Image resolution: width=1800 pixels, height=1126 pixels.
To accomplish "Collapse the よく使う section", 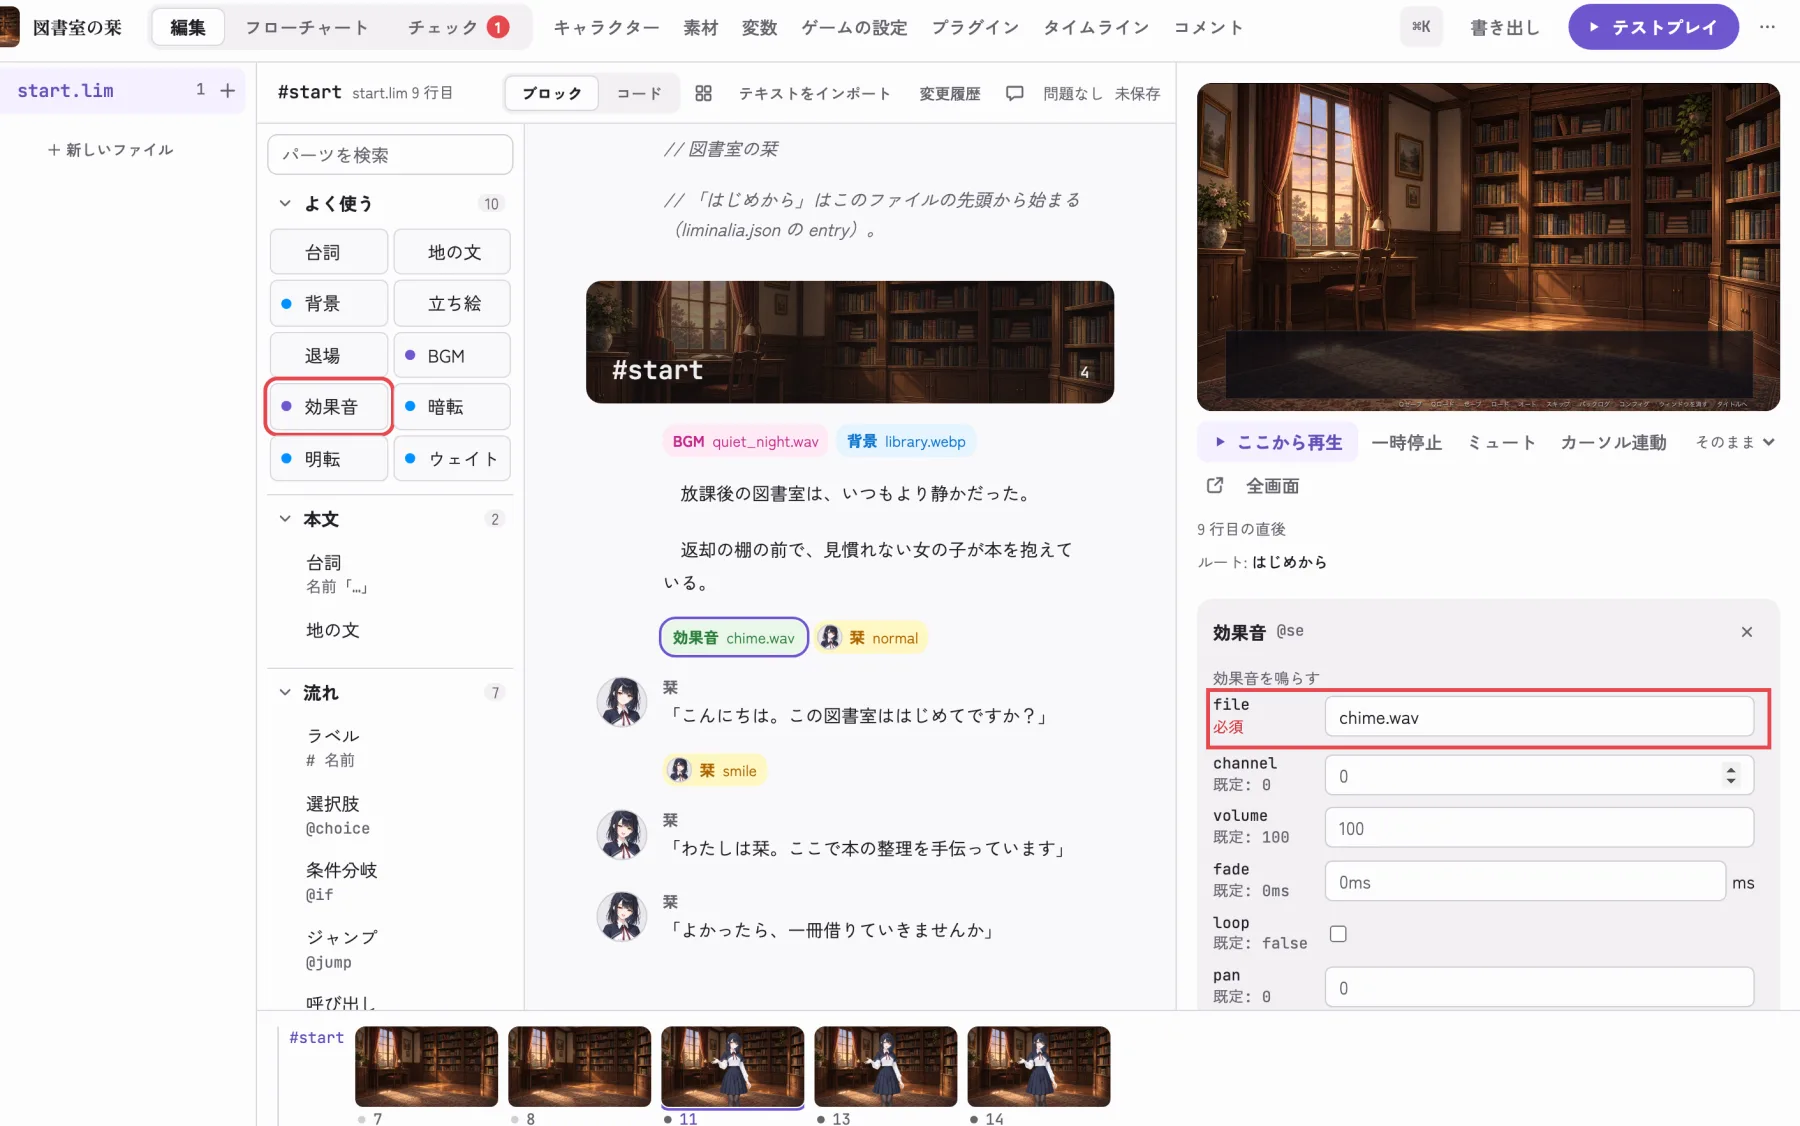I will pyautogui.click(x=285, y=203).
